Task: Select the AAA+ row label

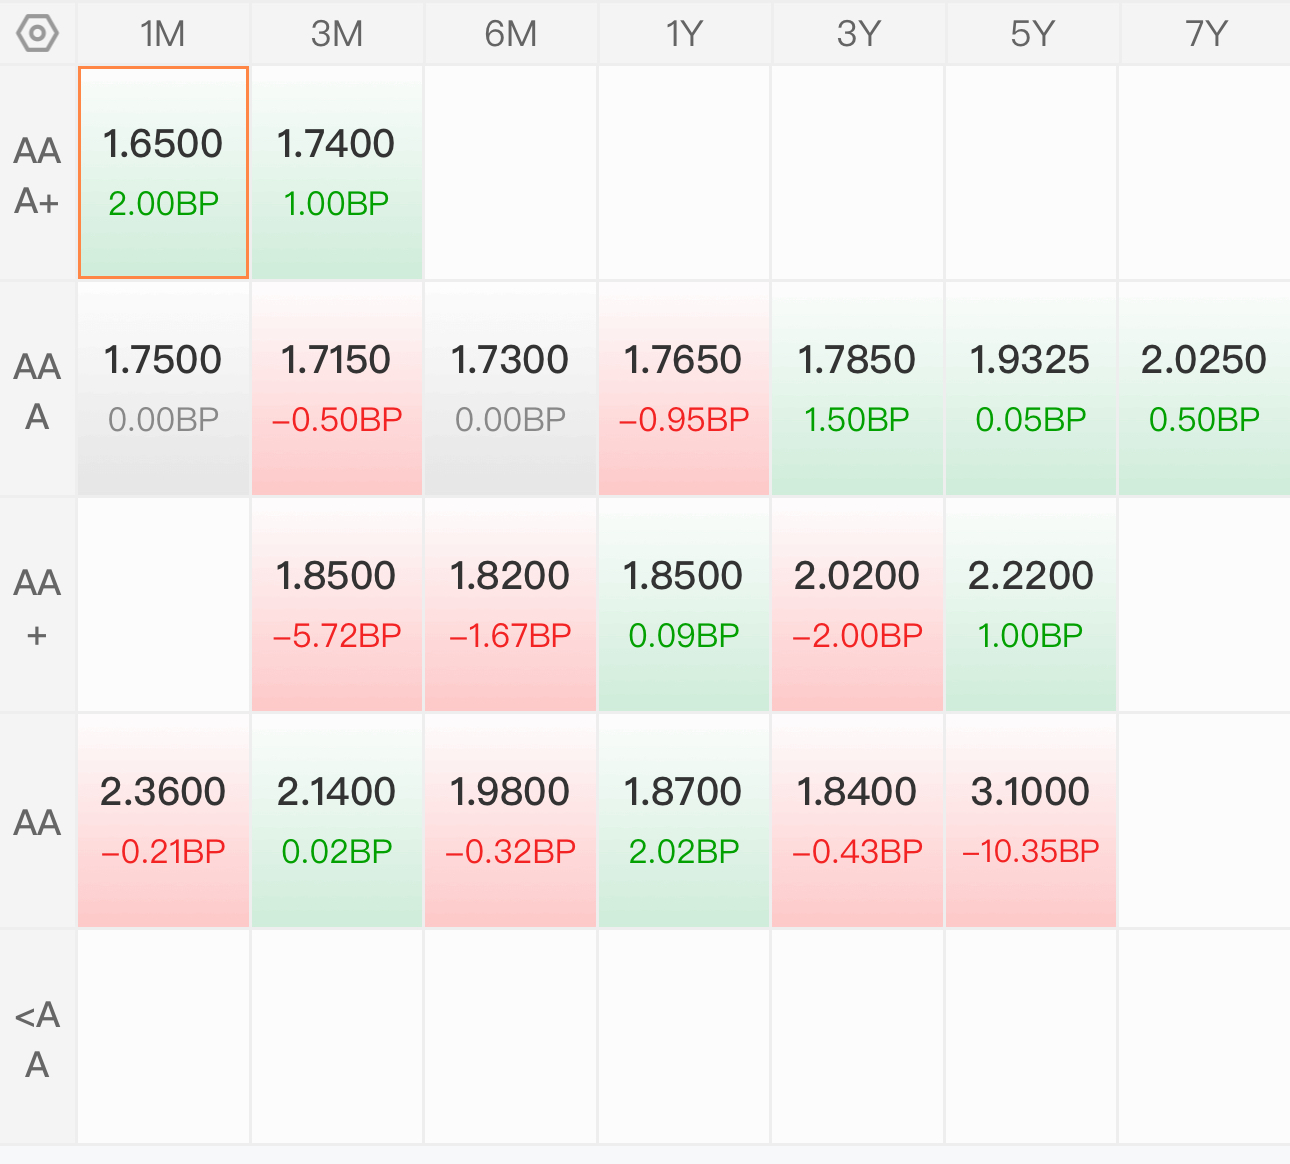Action: pos(38,175)
